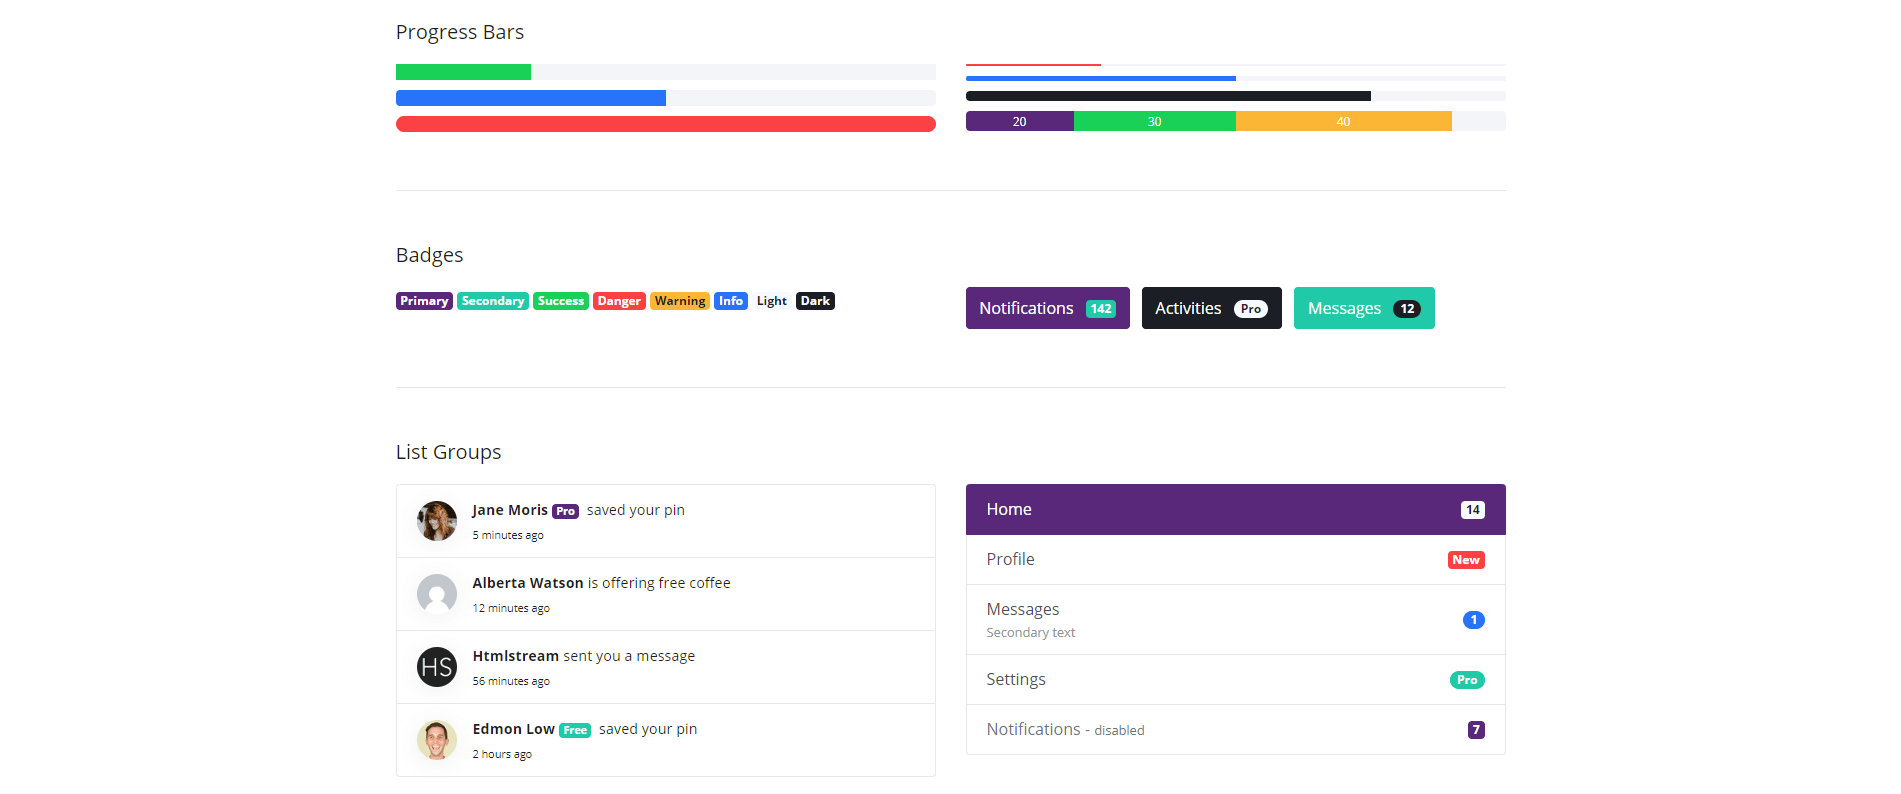Click the Dark badge

point(815,301)
